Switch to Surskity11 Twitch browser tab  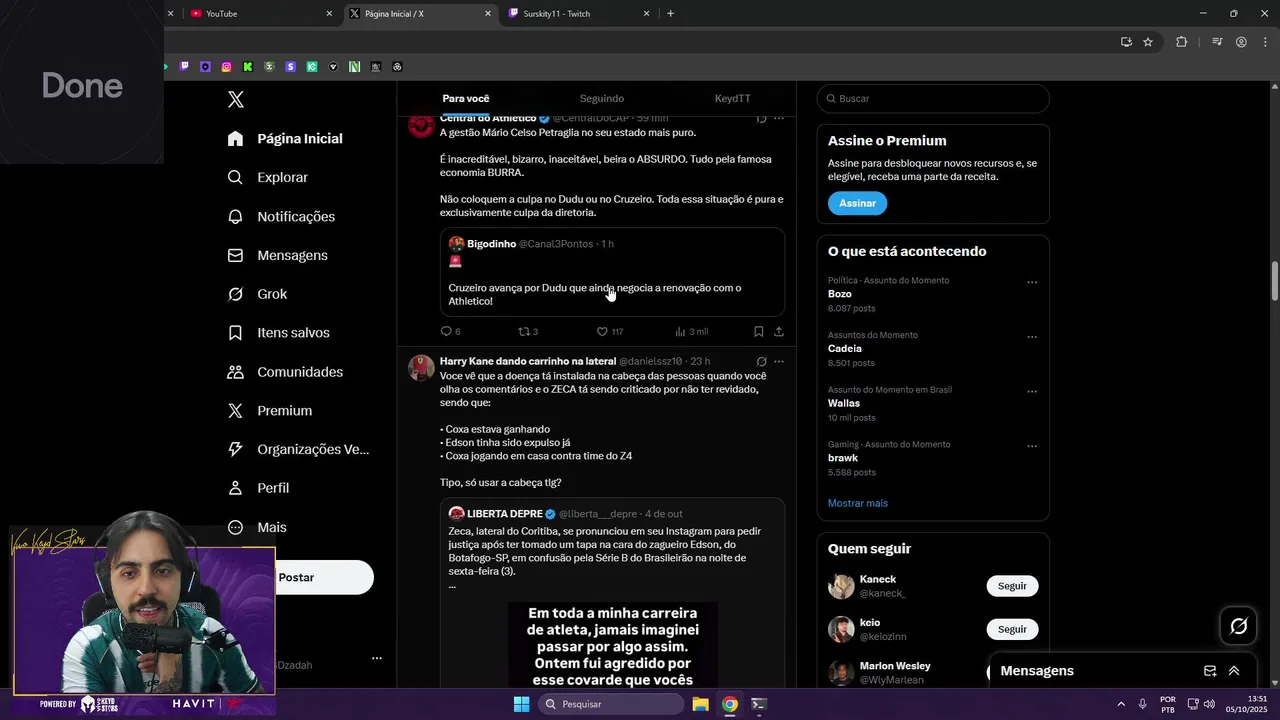pyautogui.click(x=580, y=14)
